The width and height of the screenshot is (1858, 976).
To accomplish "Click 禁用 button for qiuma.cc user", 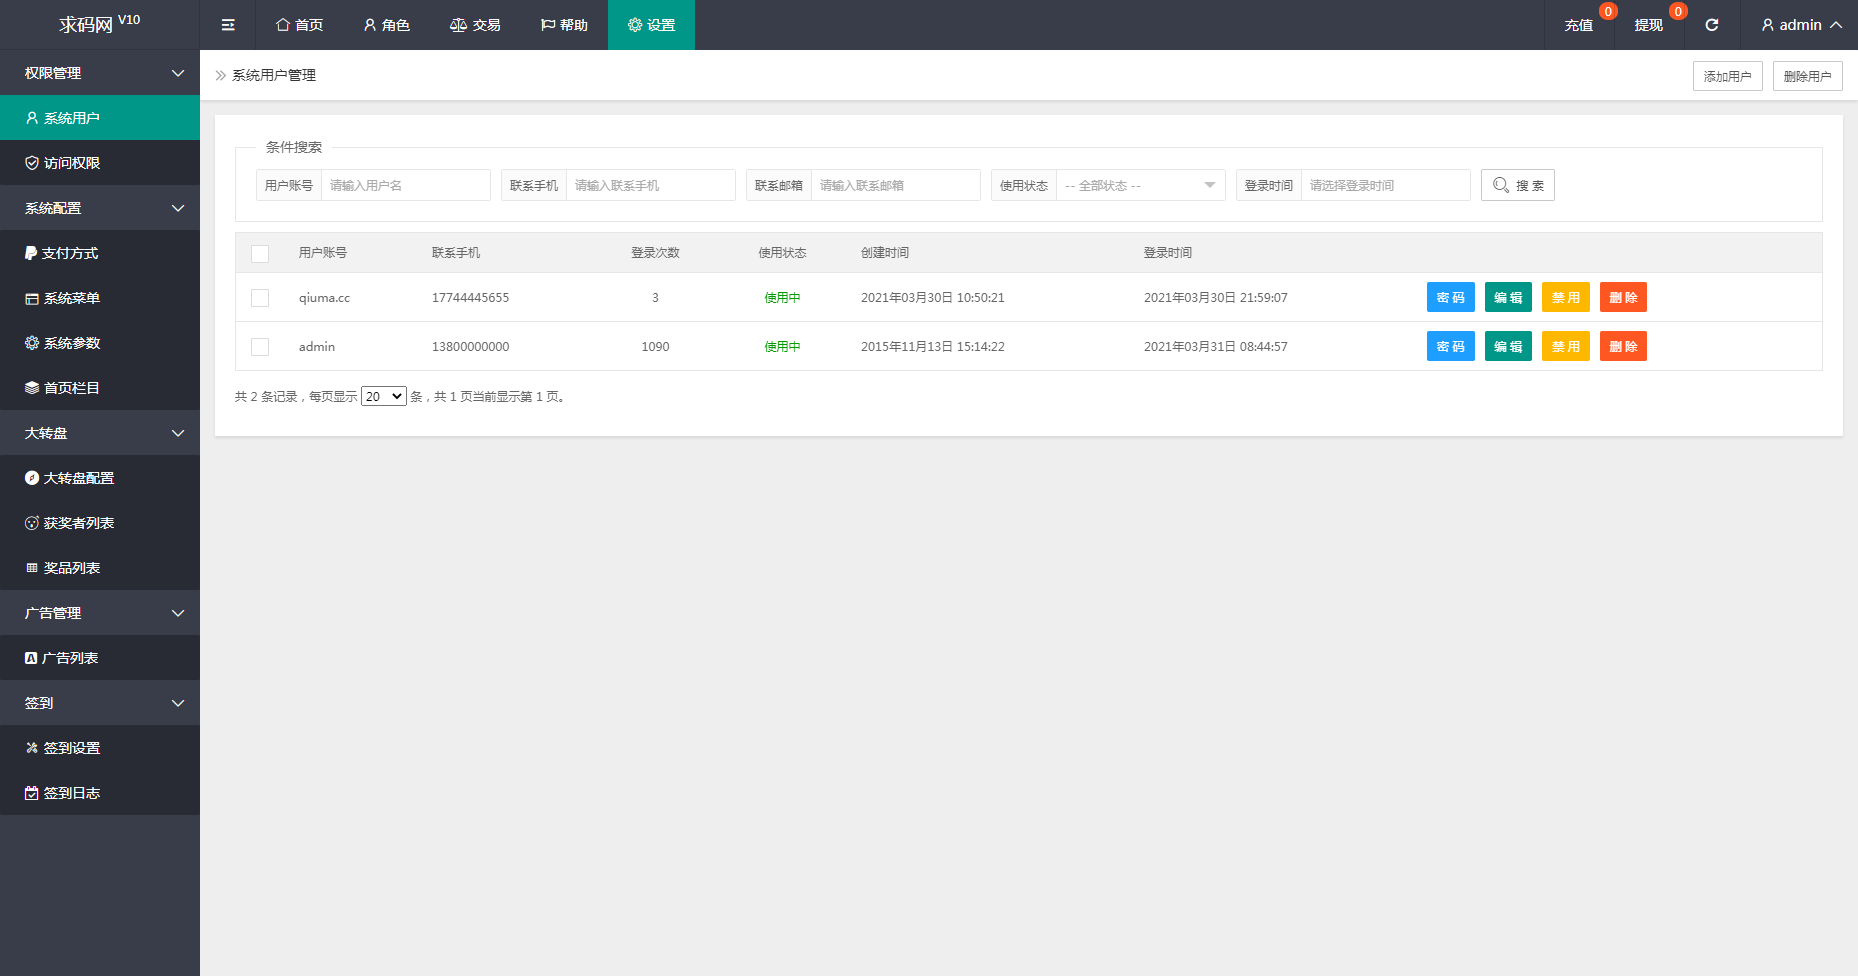I will [1565, 298].
